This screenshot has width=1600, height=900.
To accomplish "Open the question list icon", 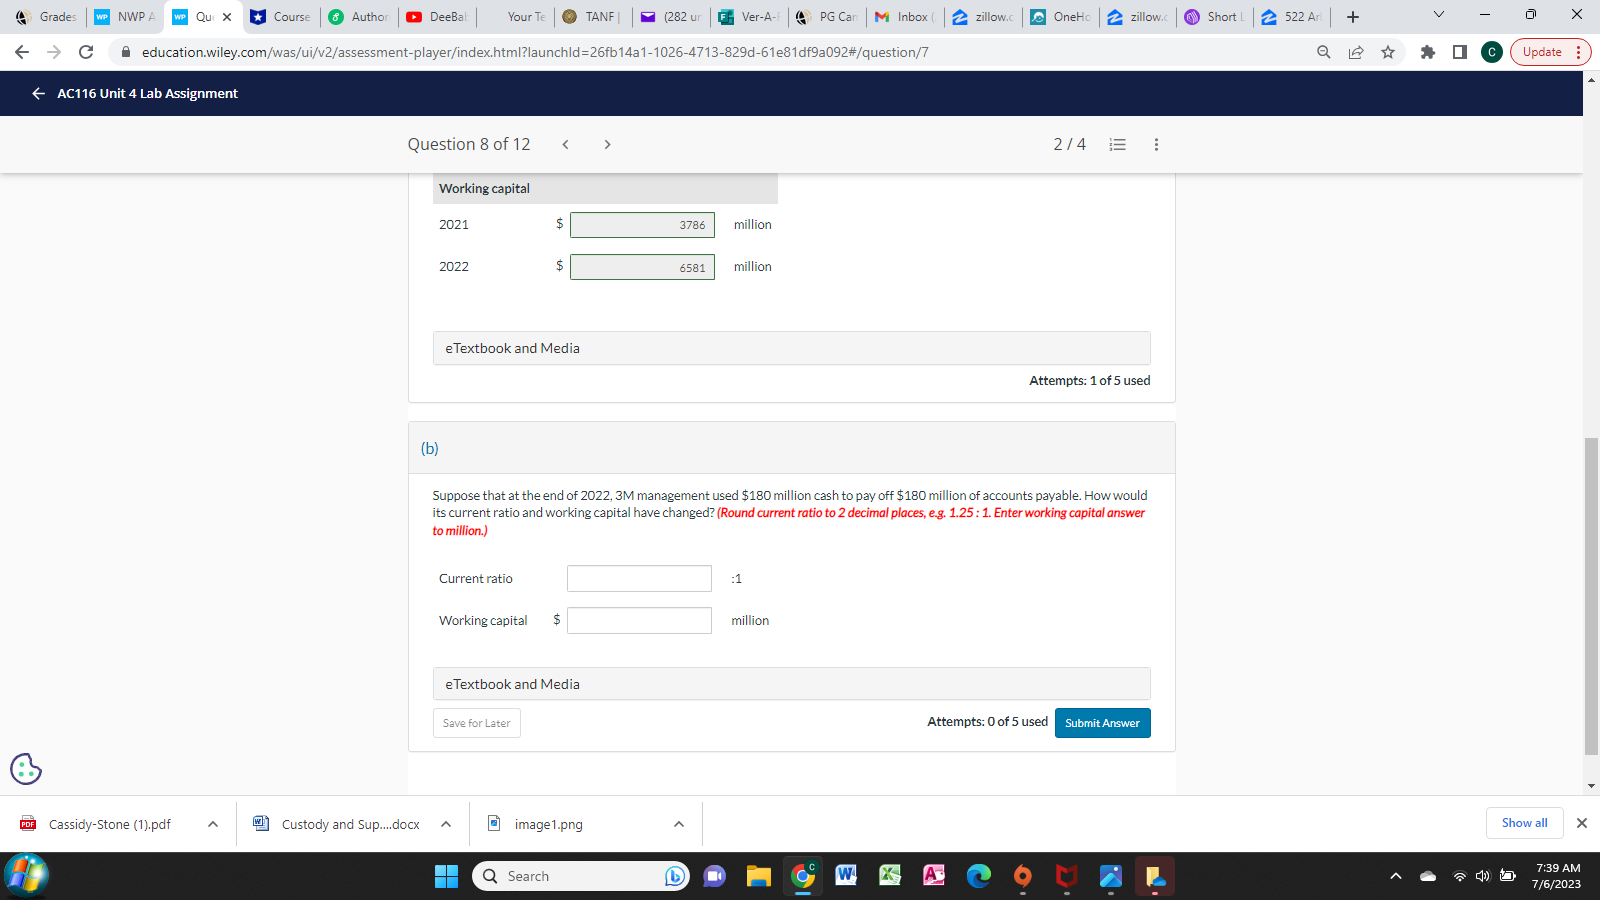I will point(1117,144).
